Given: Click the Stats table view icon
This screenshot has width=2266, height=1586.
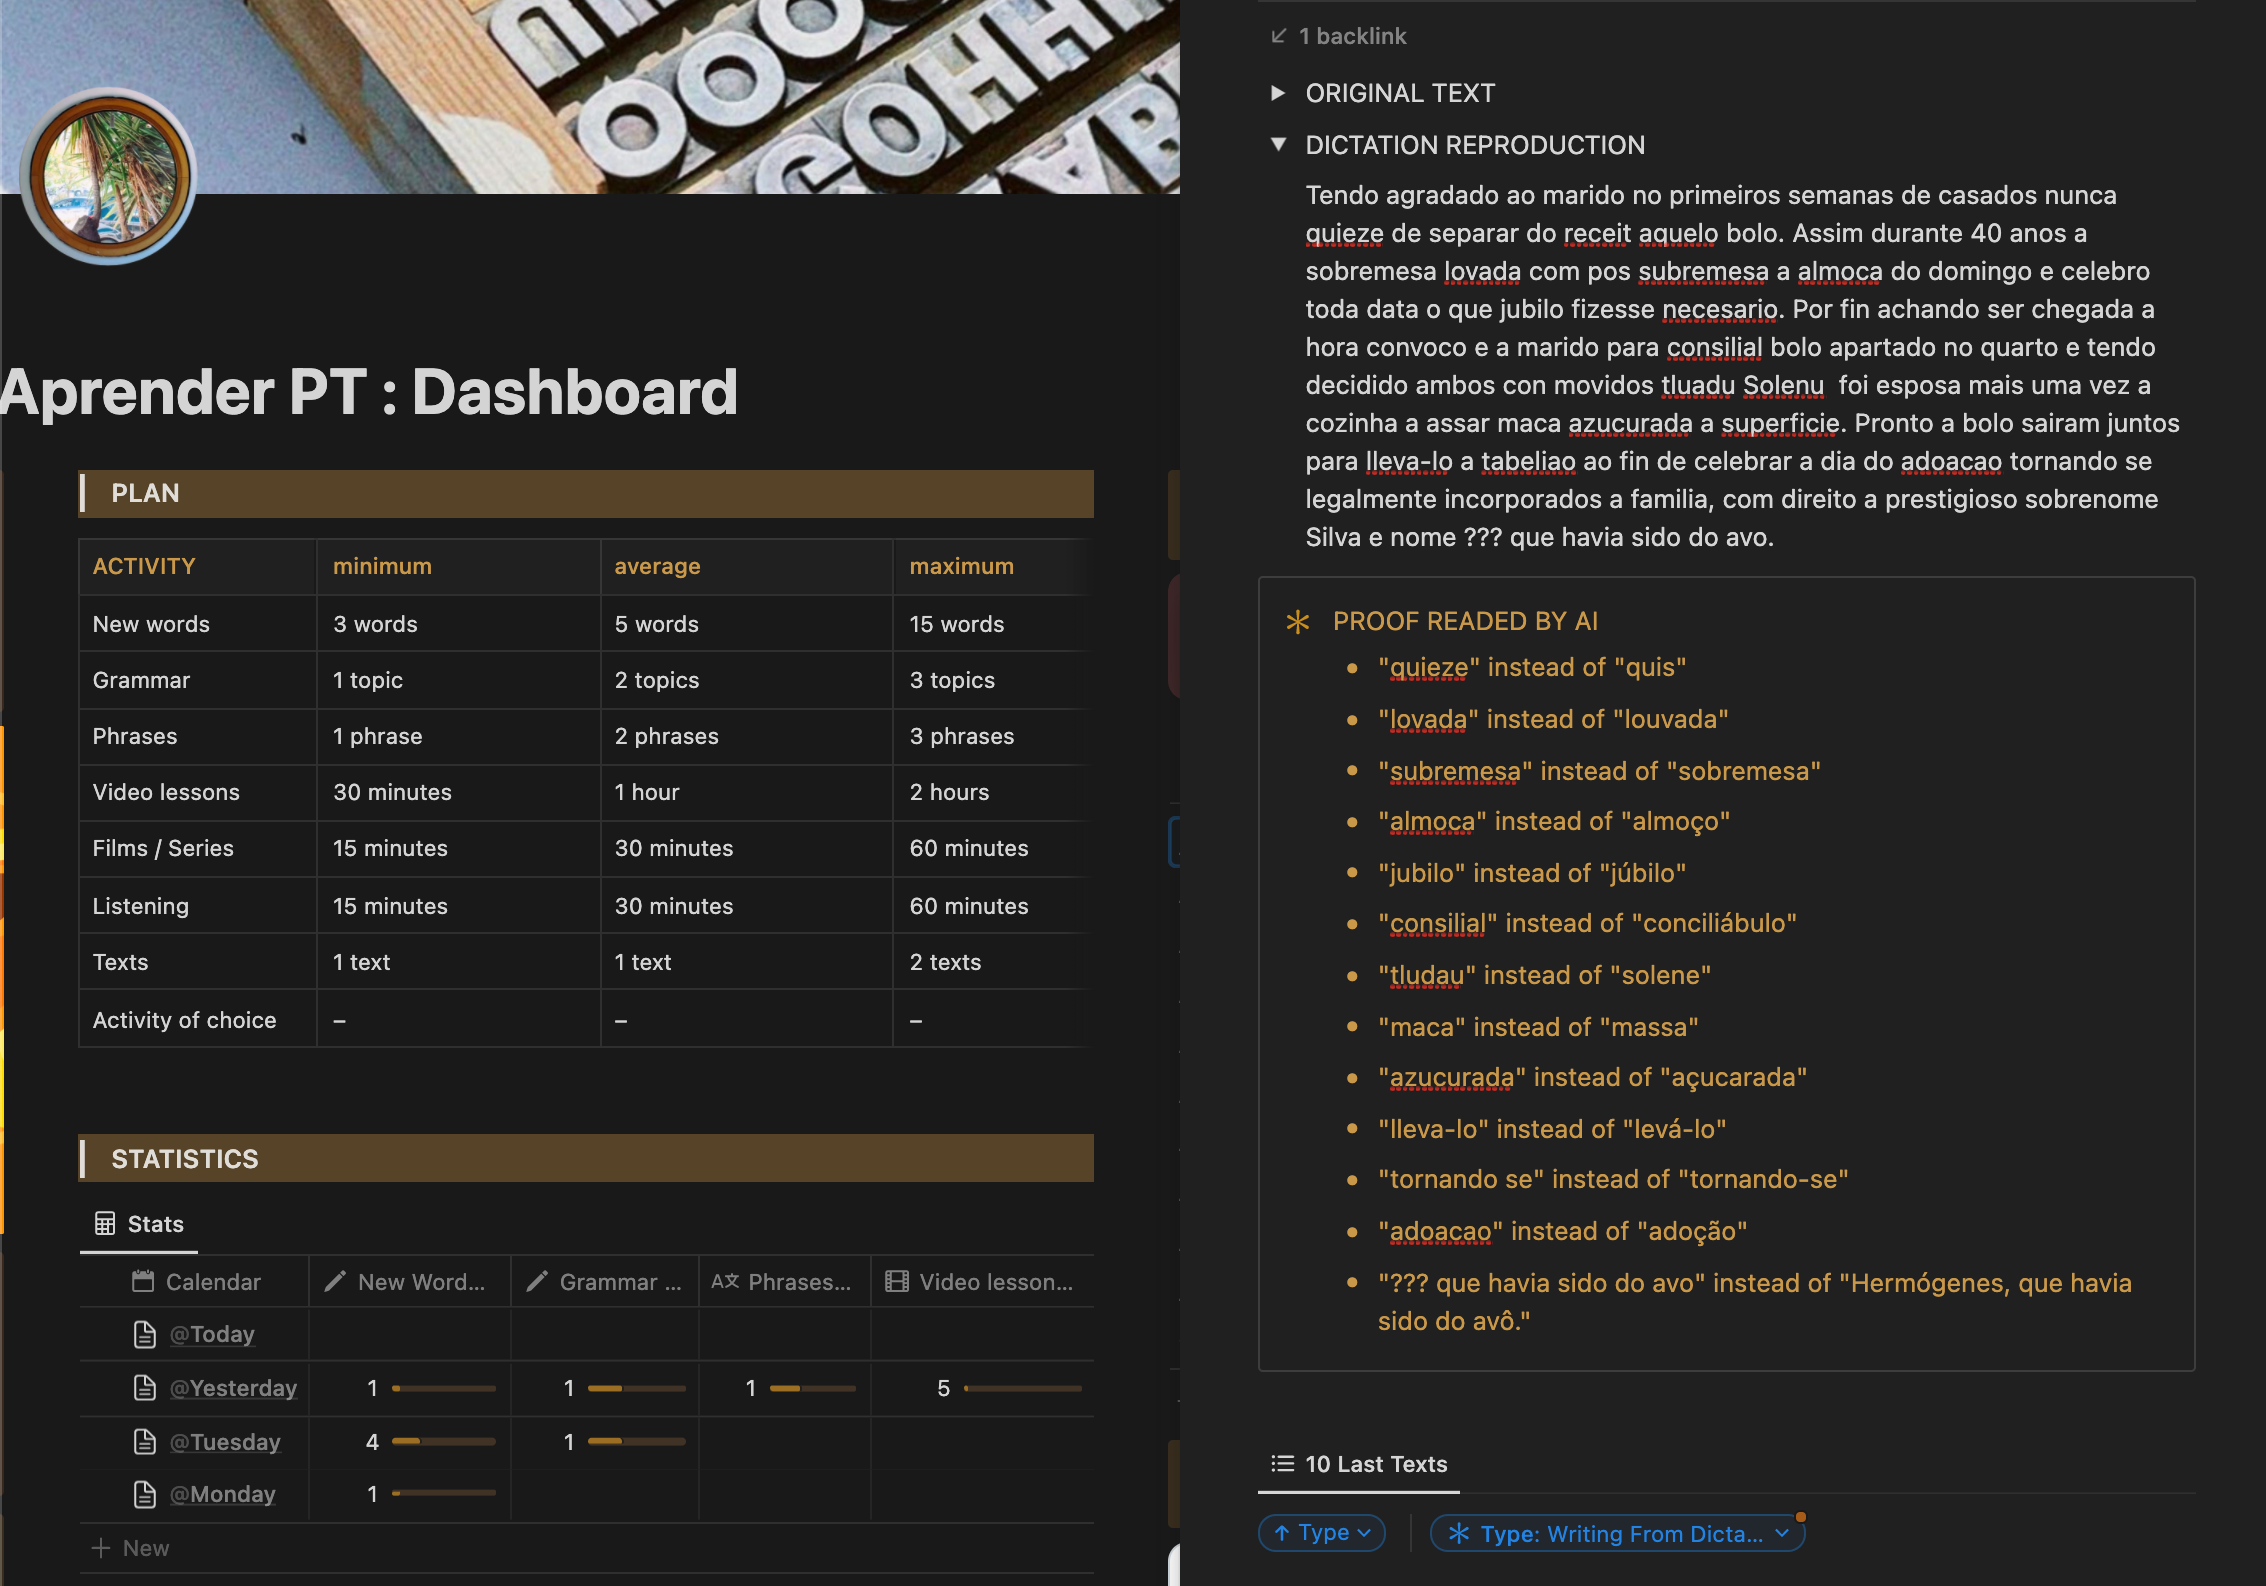Looking at the screenshot, I should 104,1223.
